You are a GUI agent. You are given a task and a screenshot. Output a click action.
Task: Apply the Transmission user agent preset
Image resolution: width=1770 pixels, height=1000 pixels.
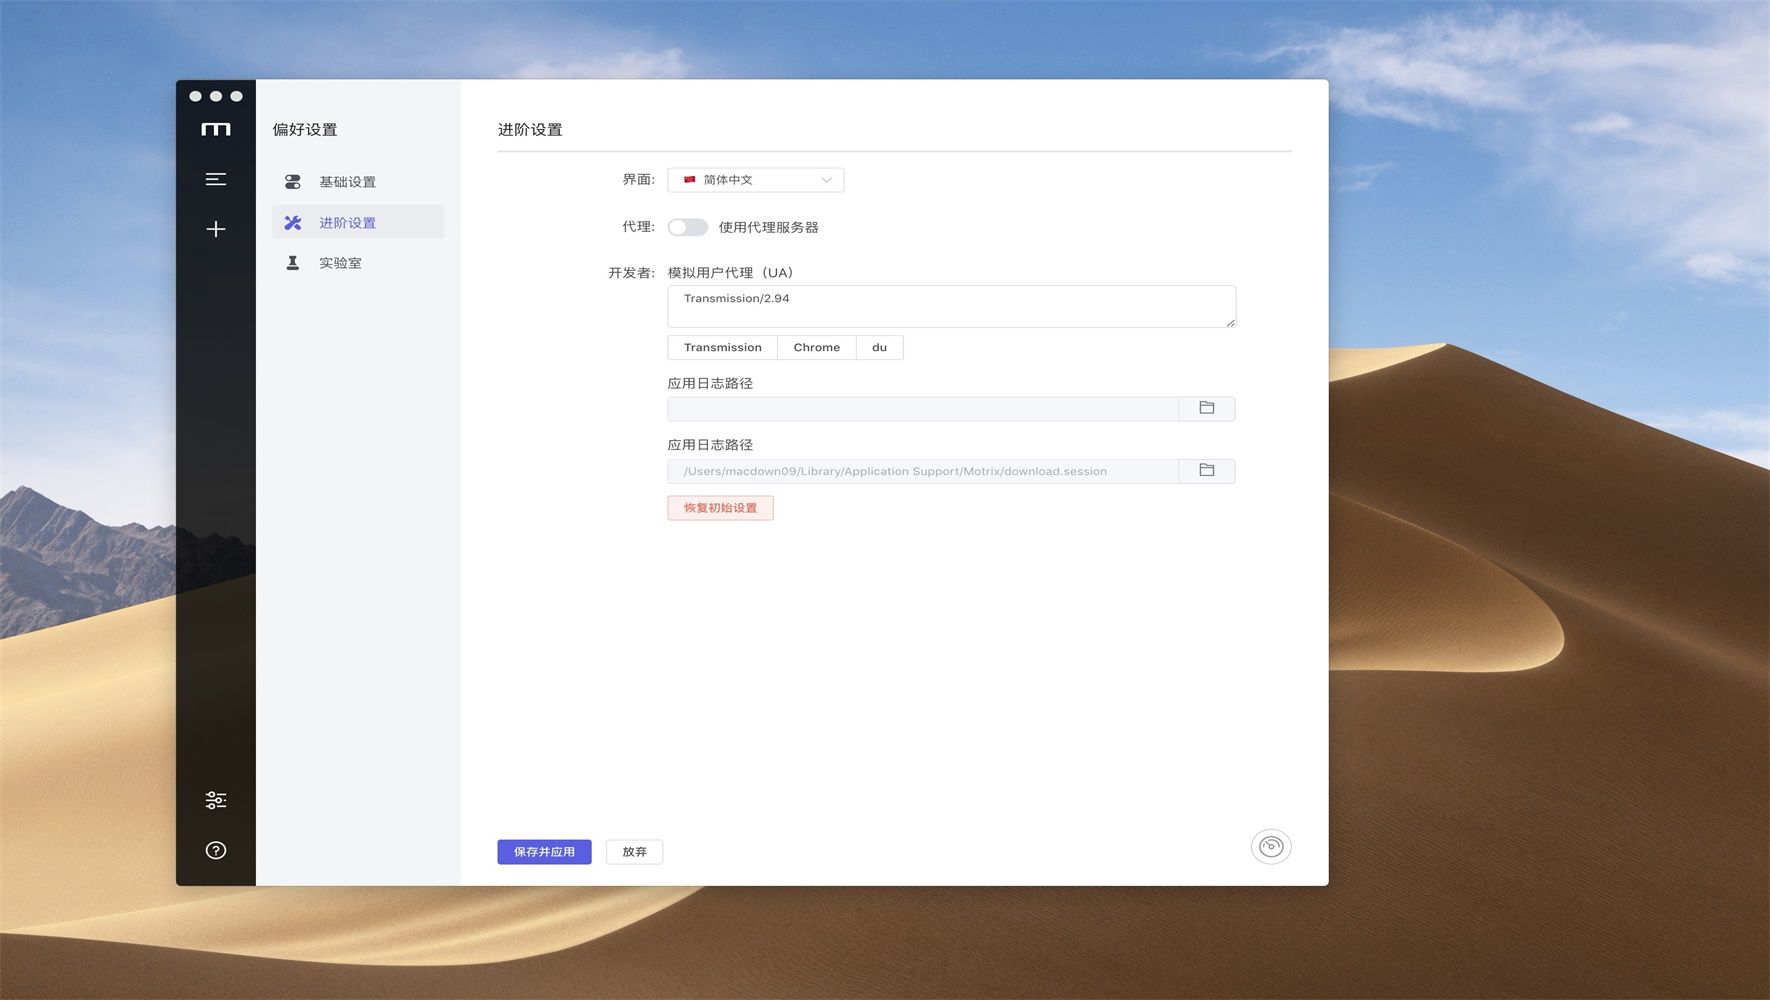click(x=723, y=348)
